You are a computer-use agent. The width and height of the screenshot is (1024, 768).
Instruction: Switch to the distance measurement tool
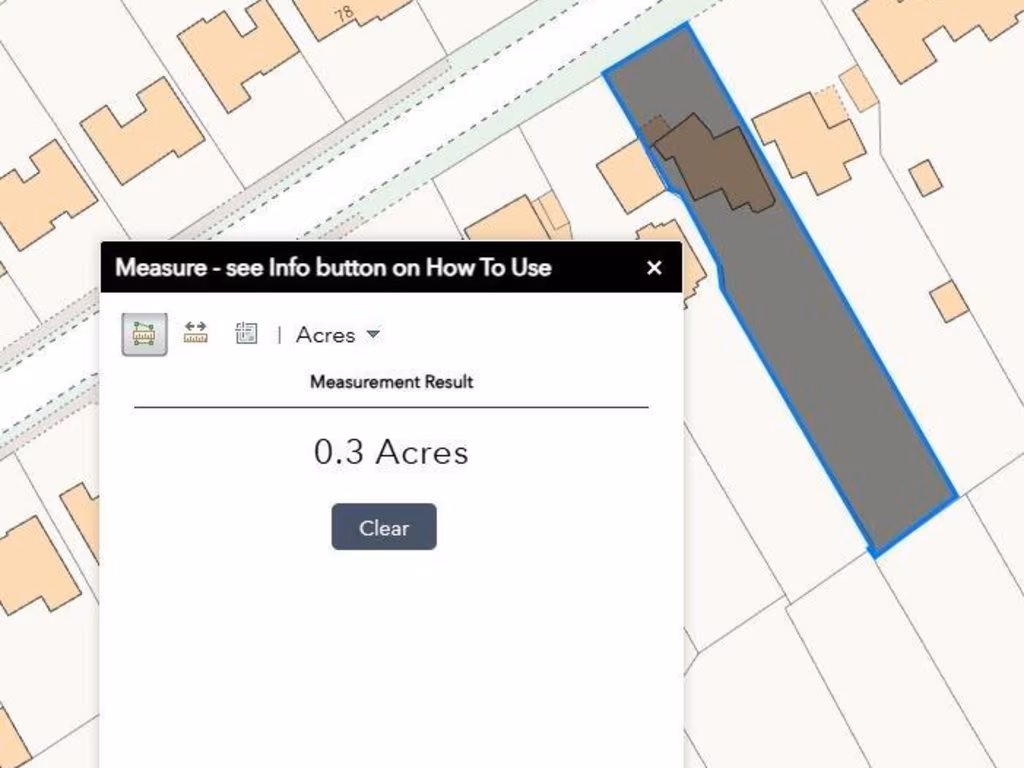[x=196, y=333]
